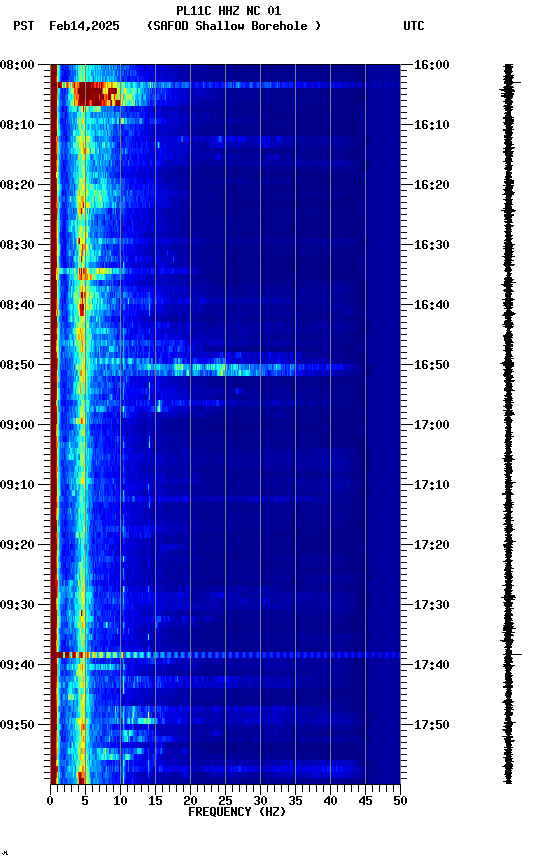Click the intense red burst just after 08:00
Image resolution: width=552 pixels, height=864 pixels.
(96, 94)
